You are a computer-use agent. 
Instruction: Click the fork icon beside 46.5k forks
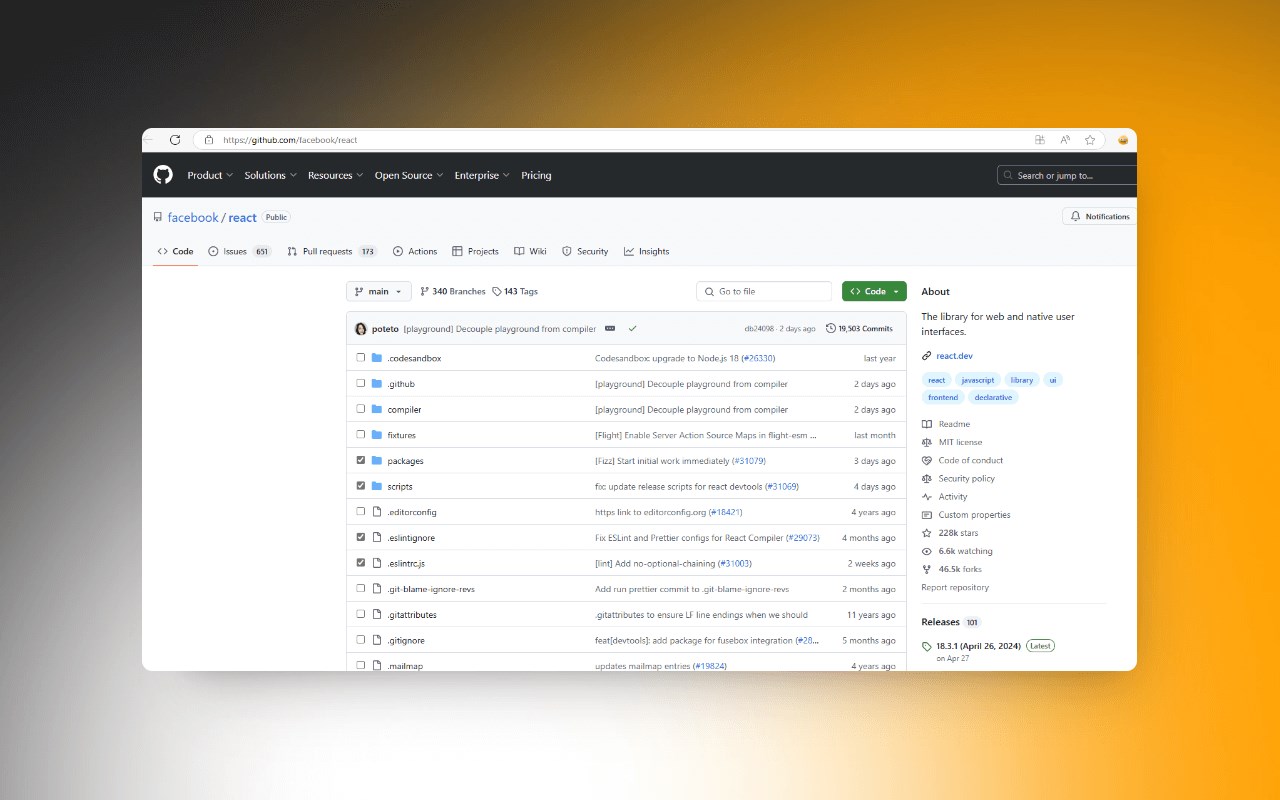tap(927, 569)
